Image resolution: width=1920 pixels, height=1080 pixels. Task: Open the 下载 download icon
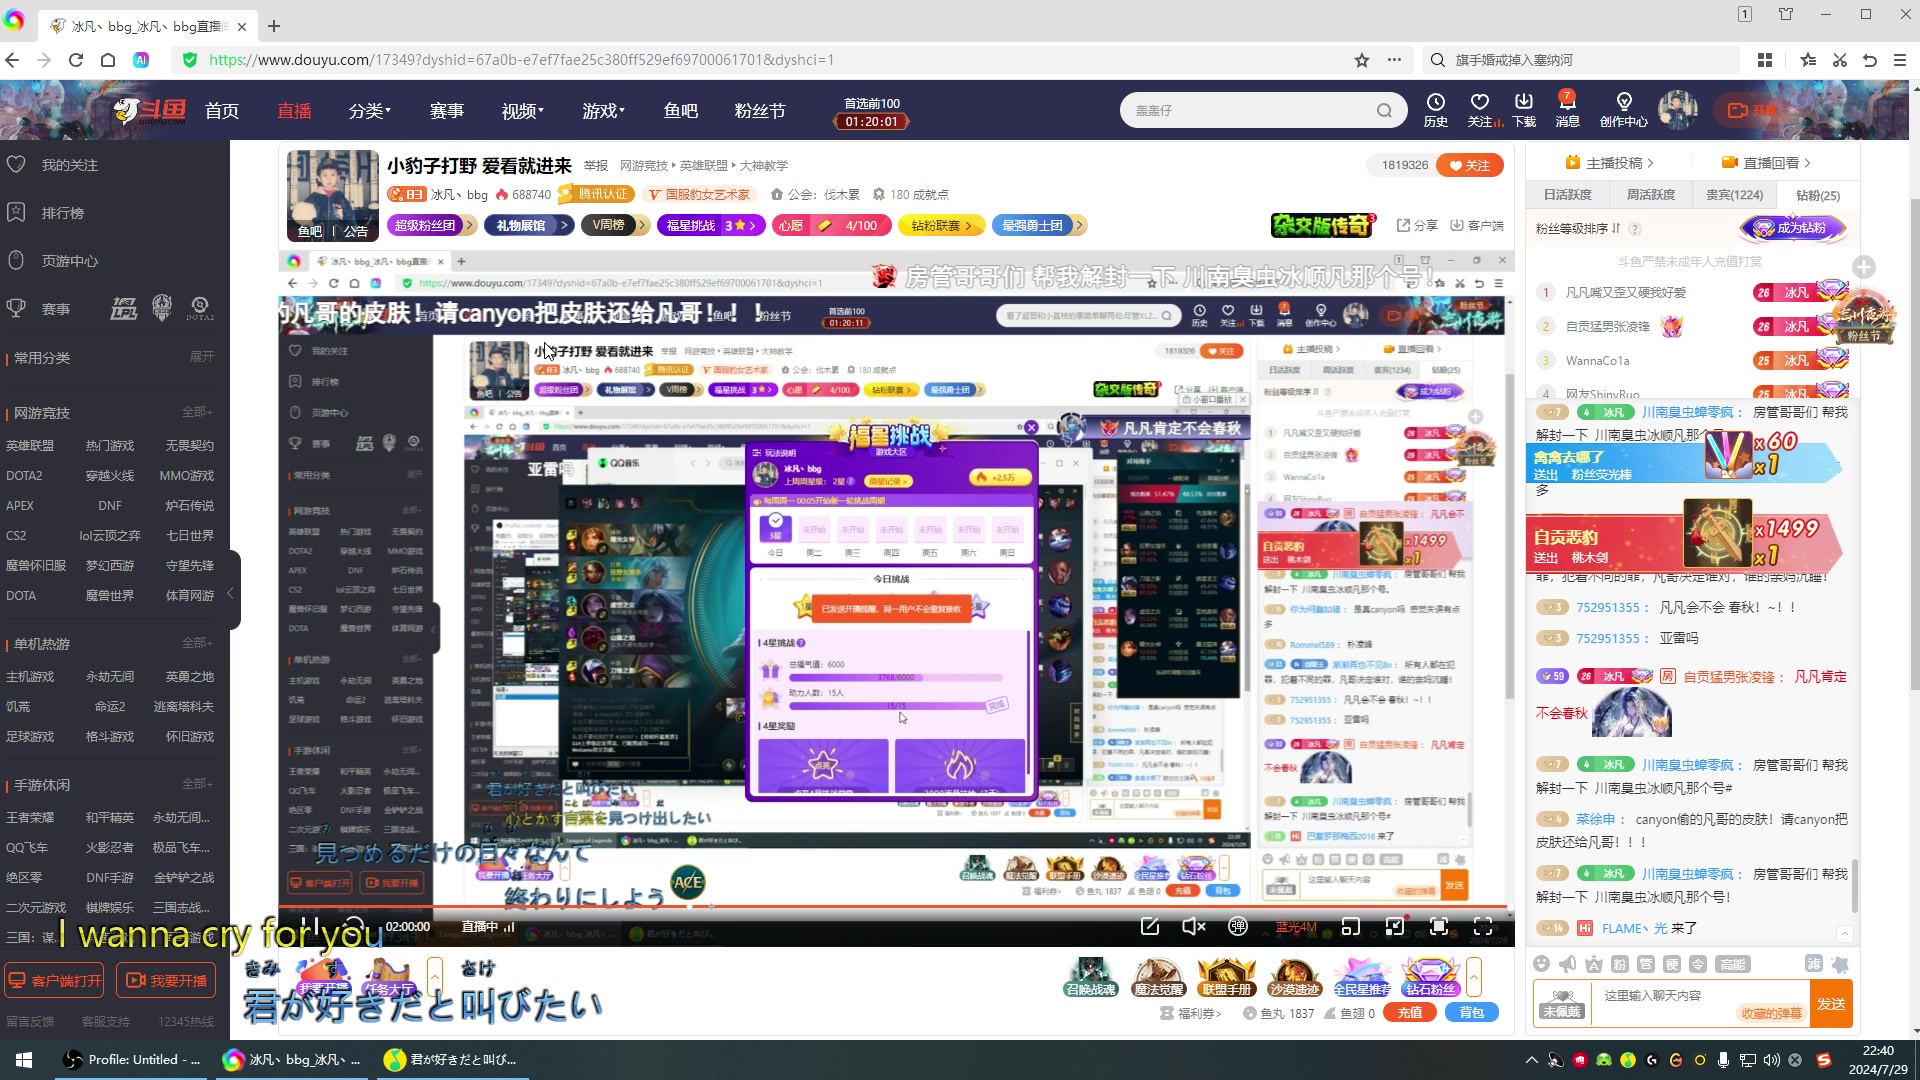click(x=1524, y=109)
